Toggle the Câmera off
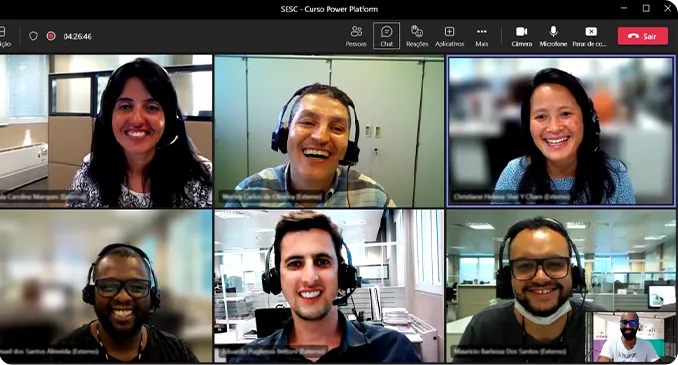The height and width of the screenshot is (365, 678). click(521, 36)
